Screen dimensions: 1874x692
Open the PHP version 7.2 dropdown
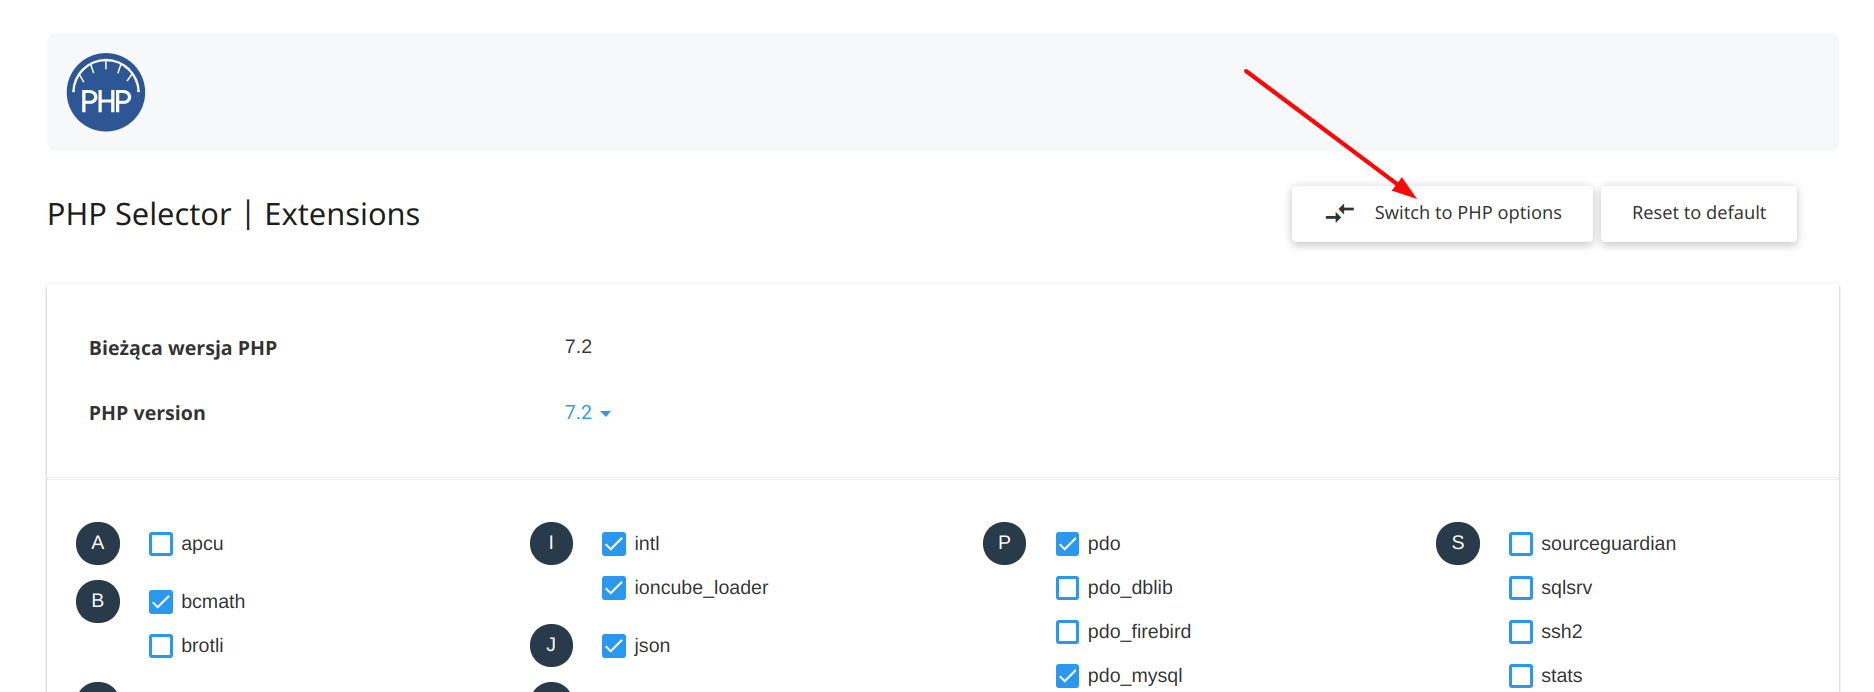coord(587,413)
